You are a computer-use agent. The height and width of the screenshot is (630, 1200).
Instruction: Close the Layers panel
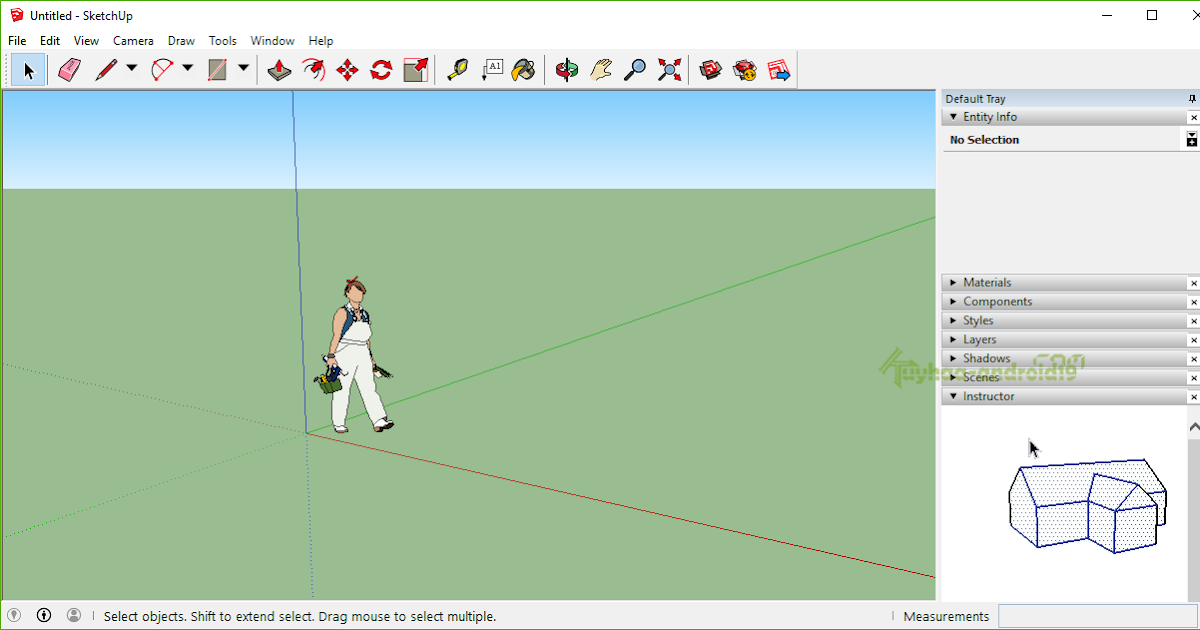click(1193, 340)
